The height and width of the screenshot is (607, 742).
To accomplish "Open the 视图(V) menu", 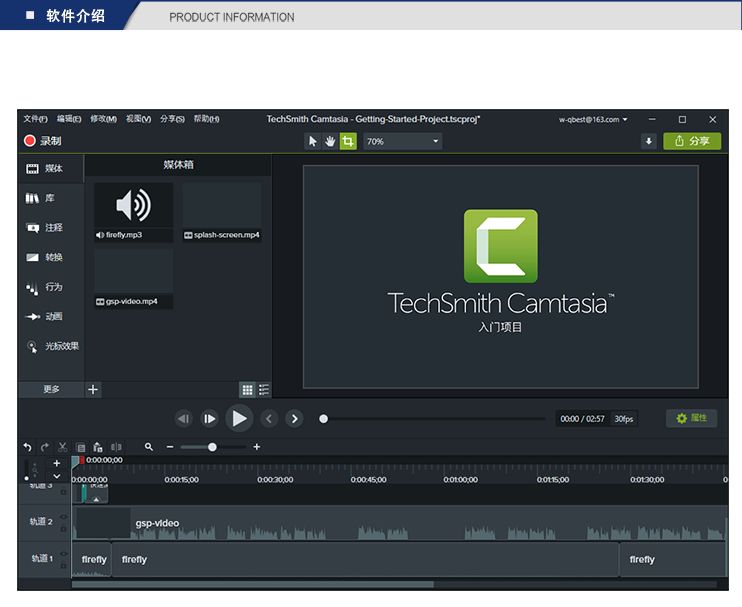I will pyautogui.click(x=138, y=119).
